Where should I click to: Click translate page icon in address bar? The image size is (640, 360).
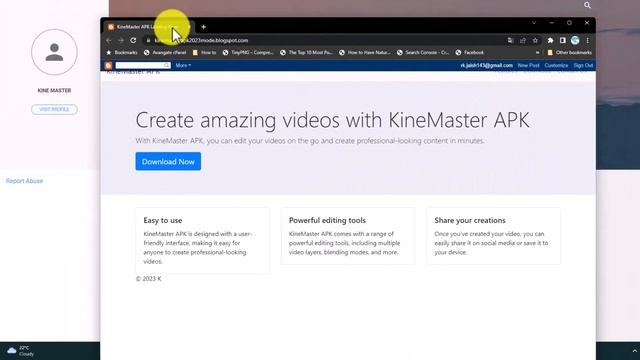[510, 40]
